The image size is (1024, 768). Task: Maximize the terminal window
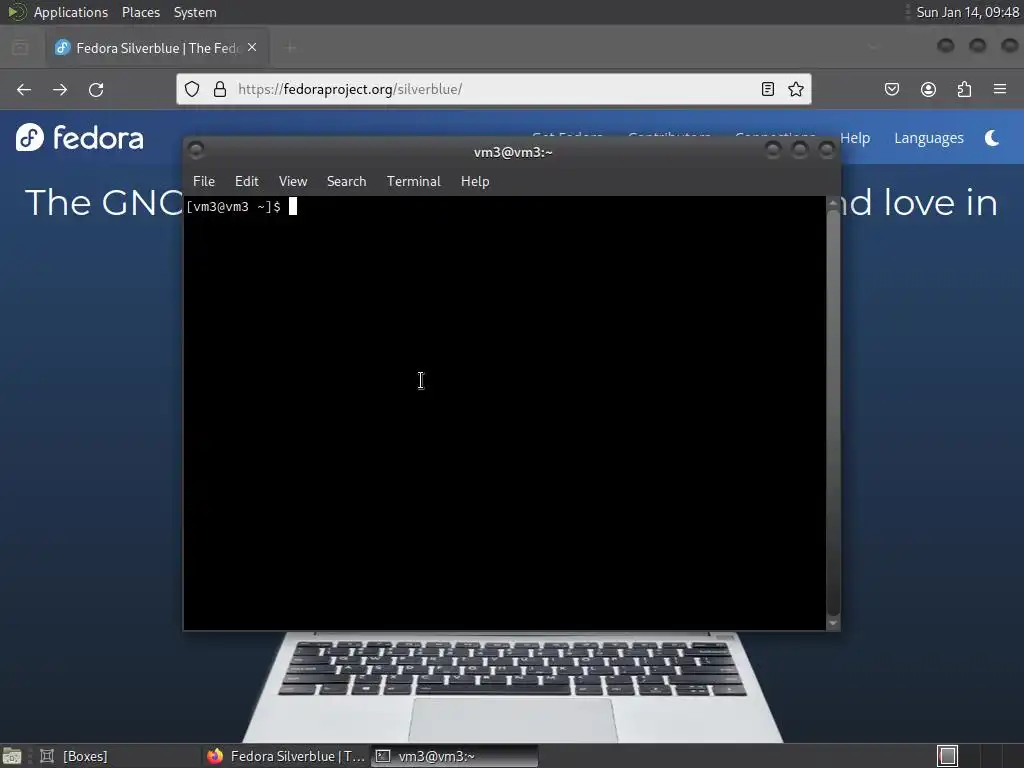tap(799, 151)
